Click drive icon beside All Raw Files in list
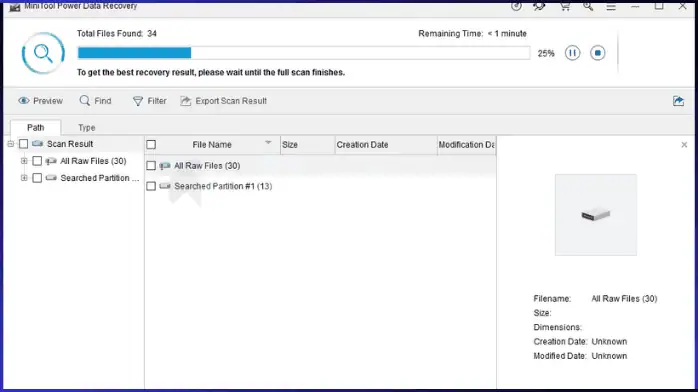 tap(165, 166)
